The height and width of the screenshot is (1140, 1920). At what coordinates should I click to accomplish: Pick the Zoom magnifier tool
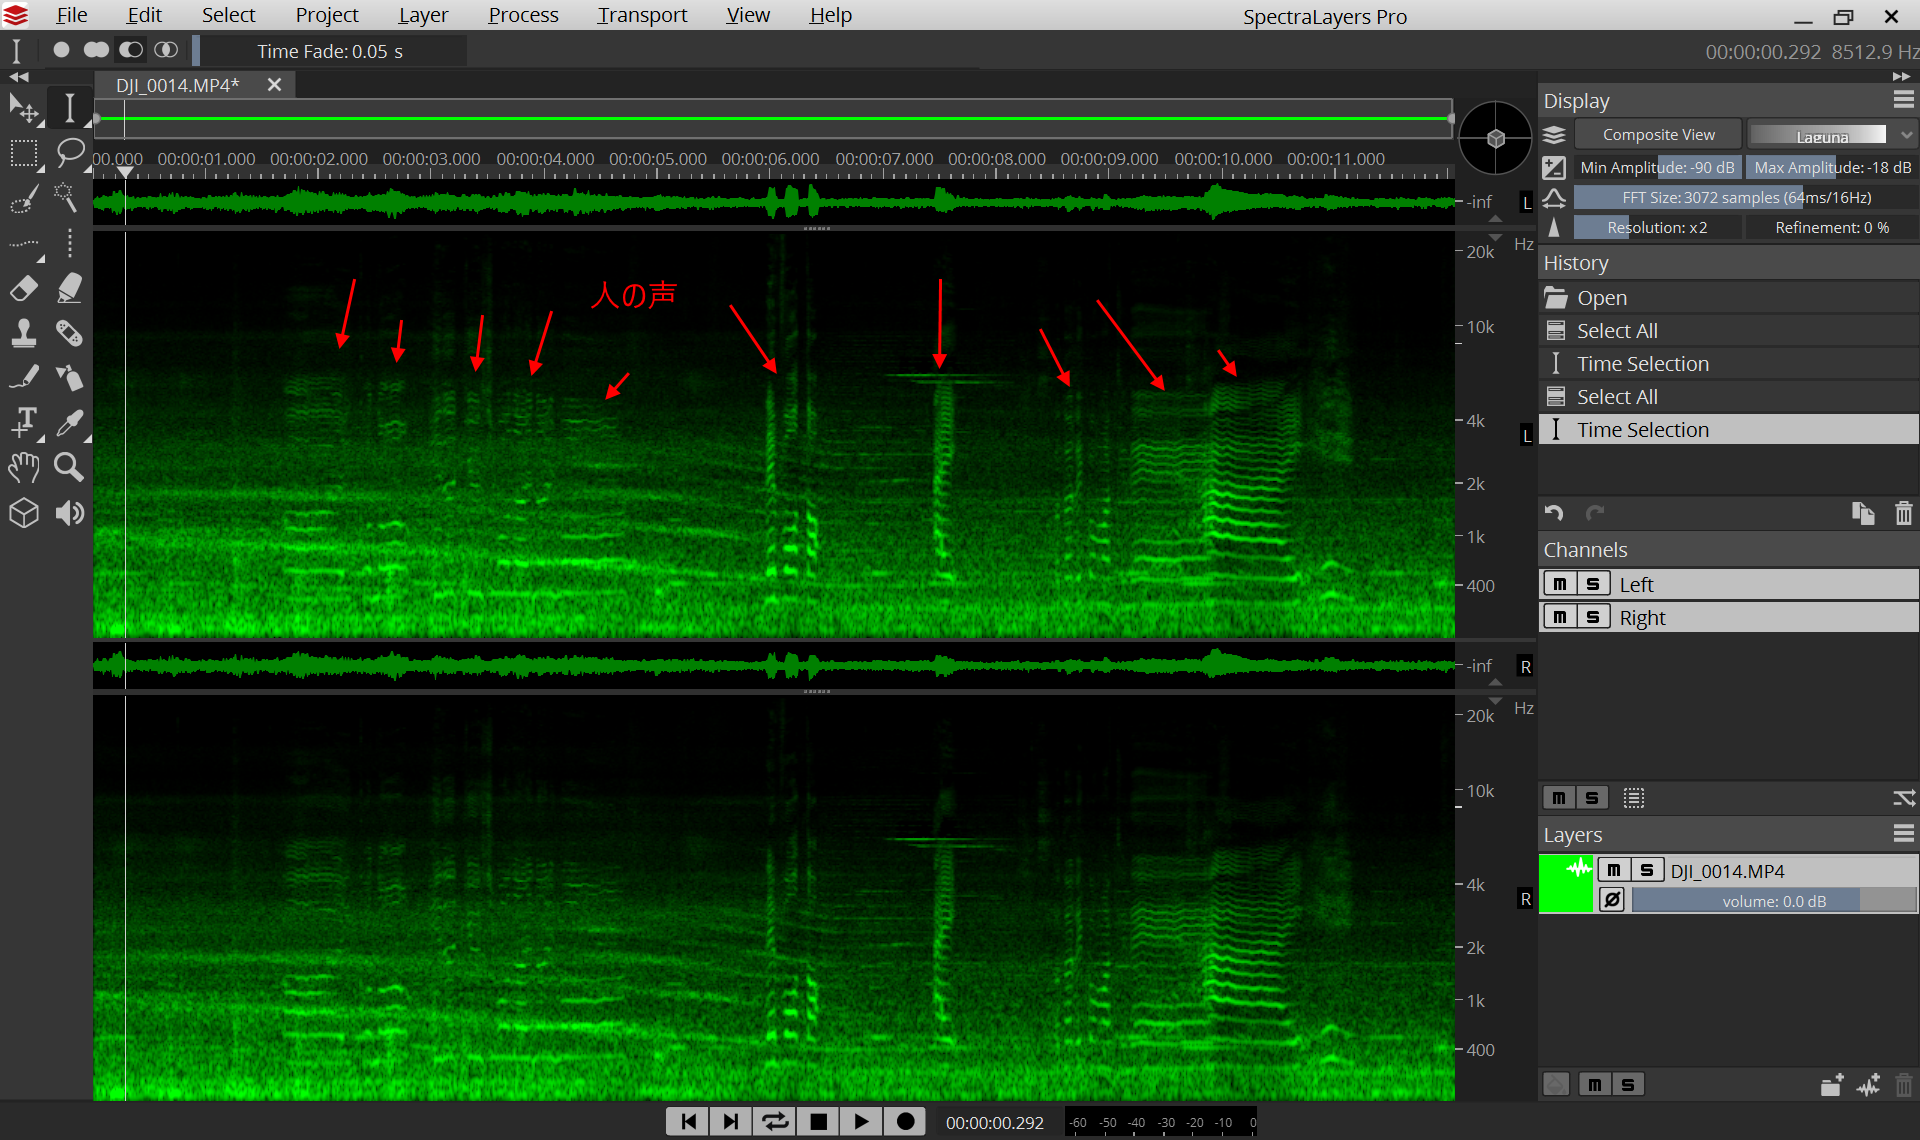(69, 467)
